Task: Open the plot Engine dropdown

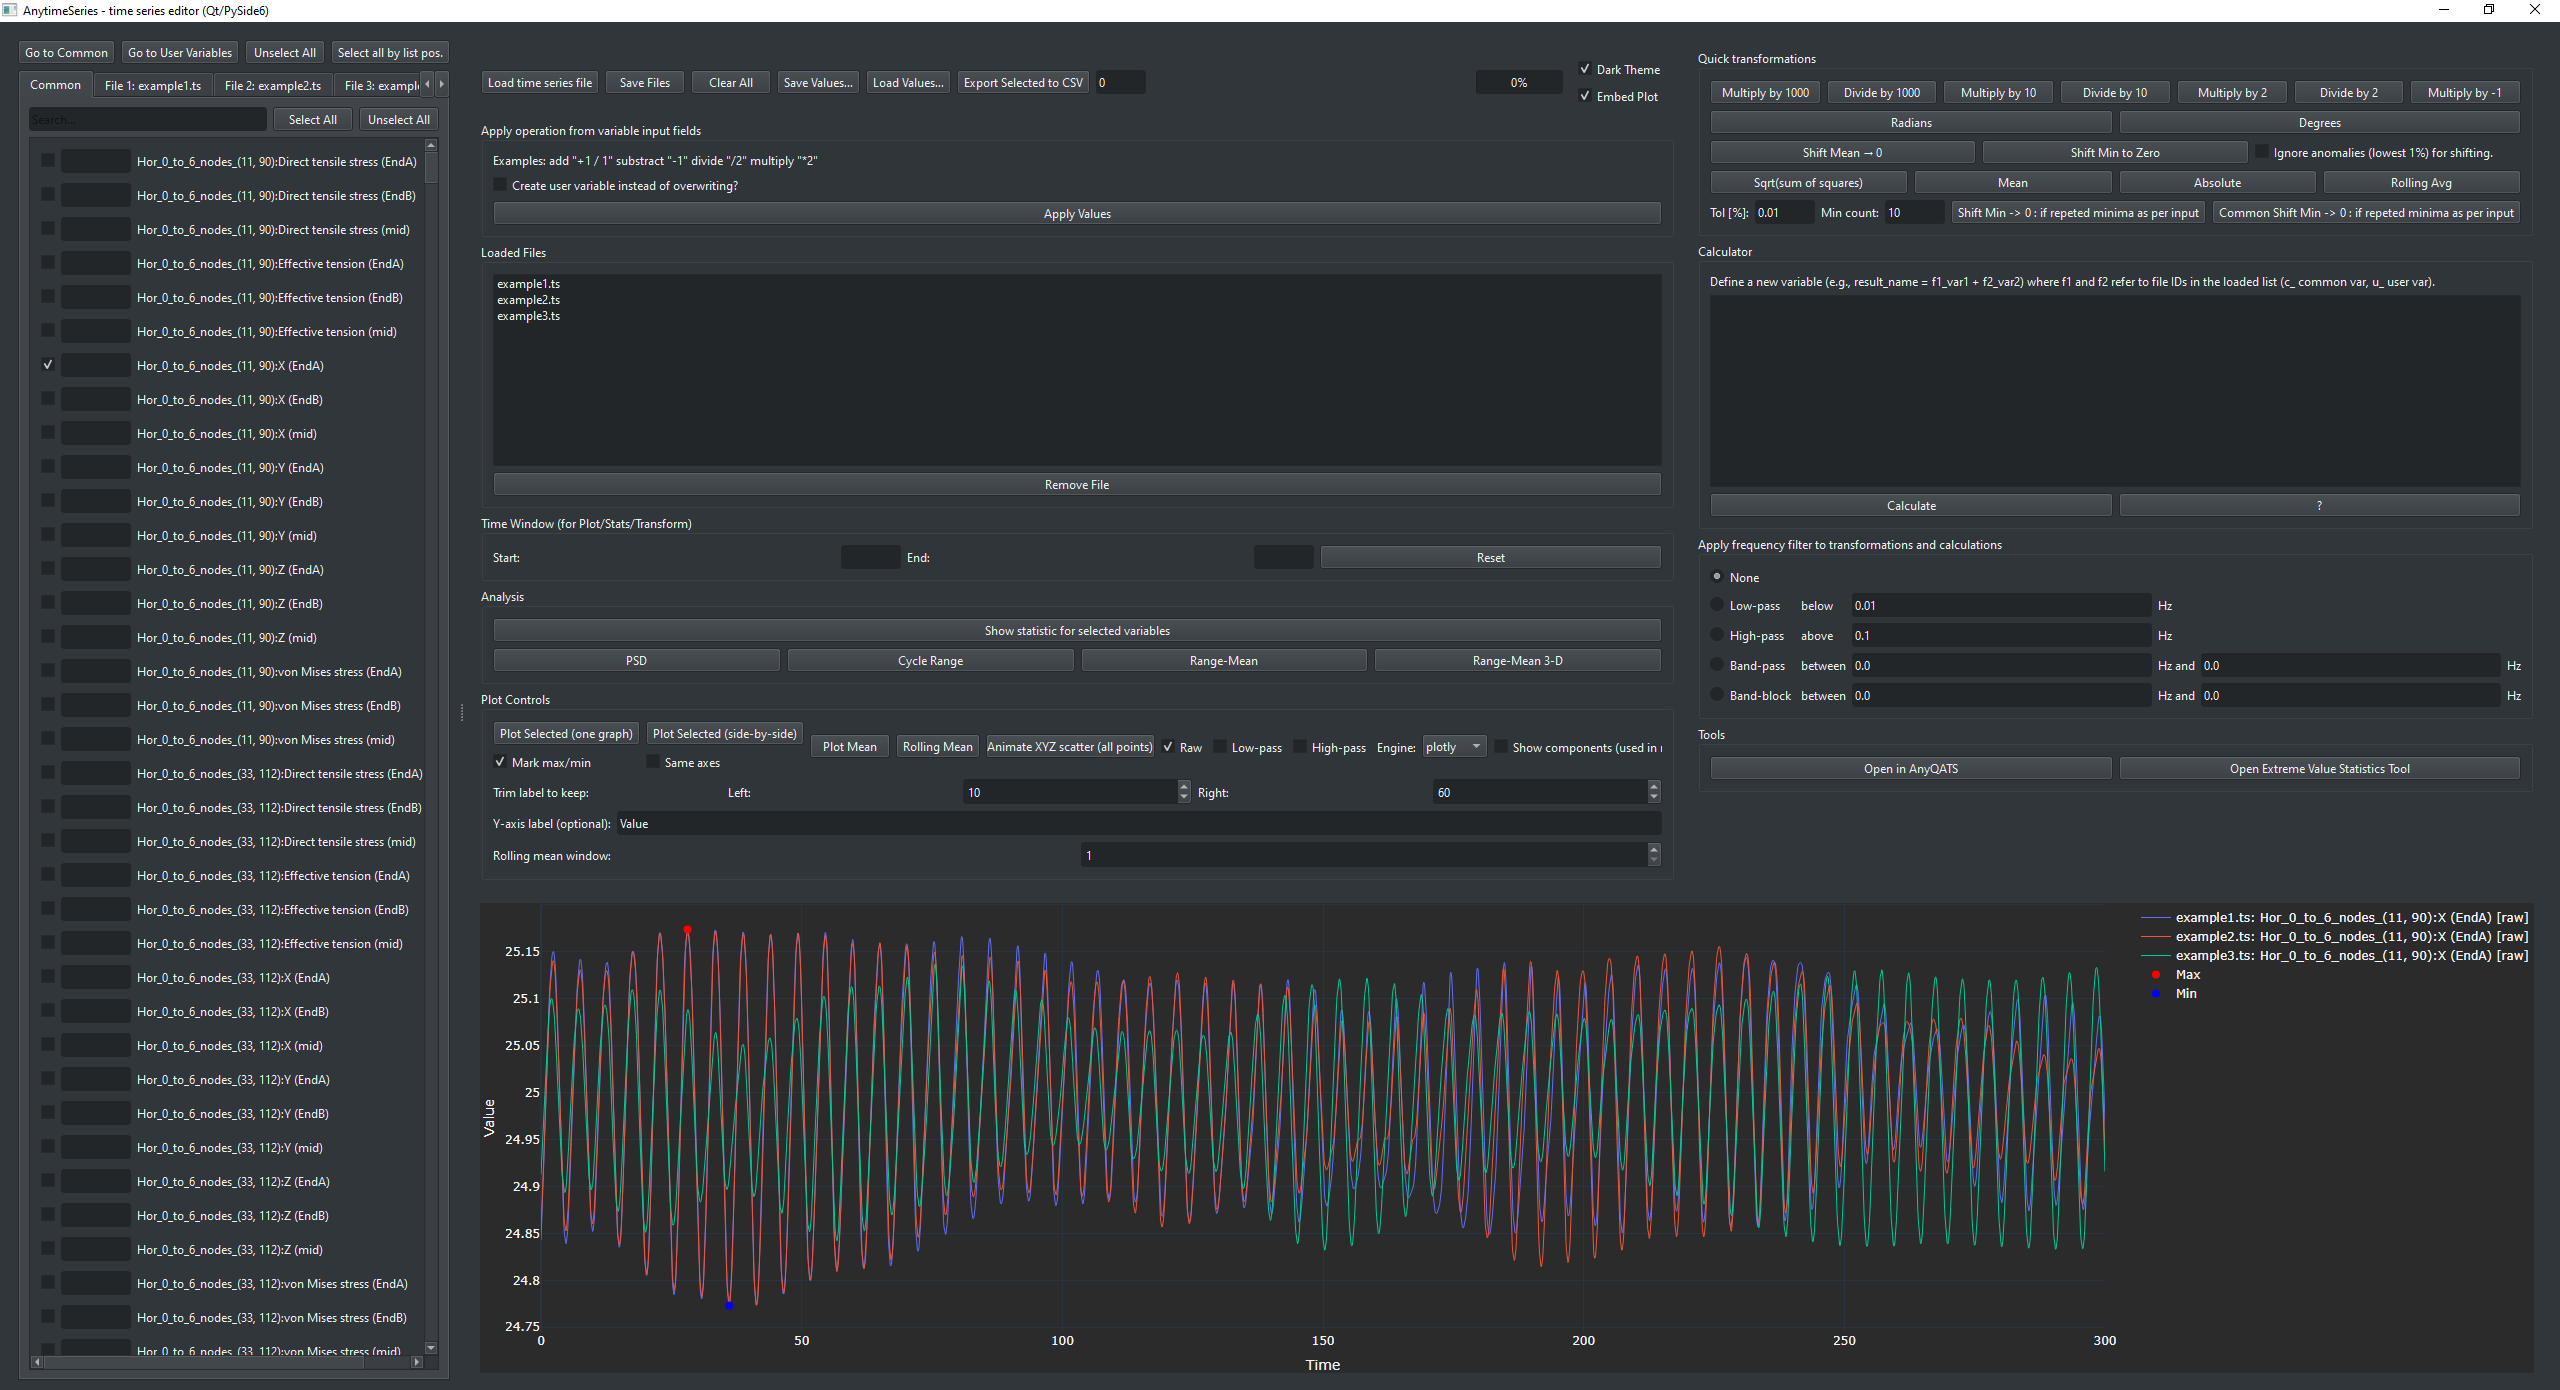Action: [1454, 747]
